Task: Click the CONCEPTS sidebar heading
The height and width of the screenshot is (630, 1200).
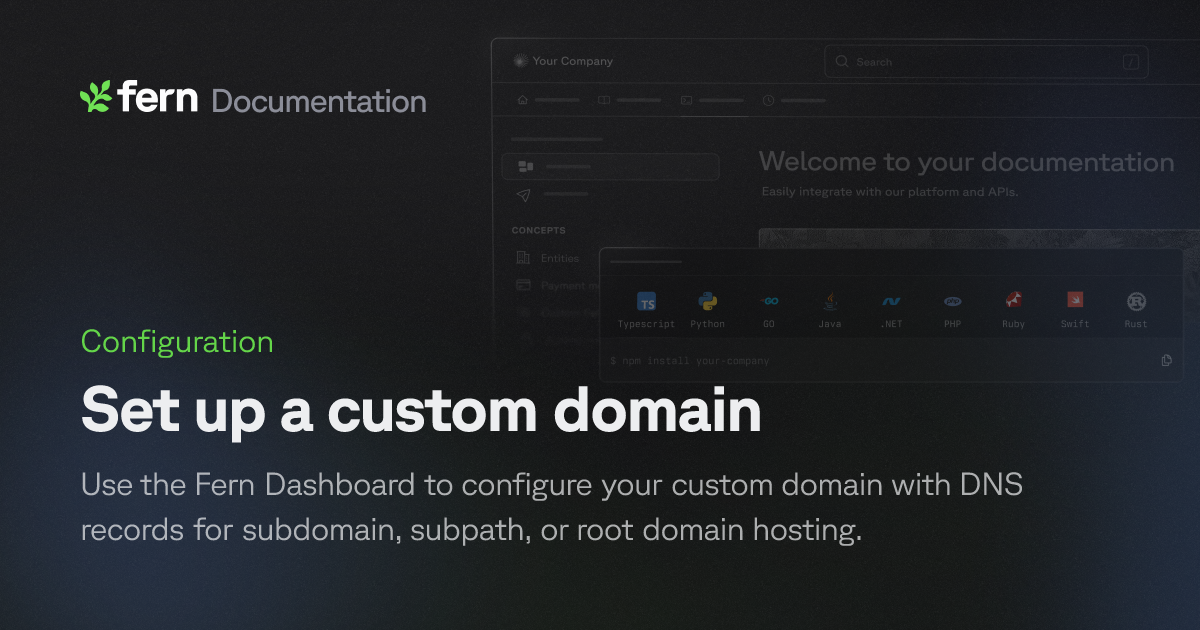Action: [538, 231]
